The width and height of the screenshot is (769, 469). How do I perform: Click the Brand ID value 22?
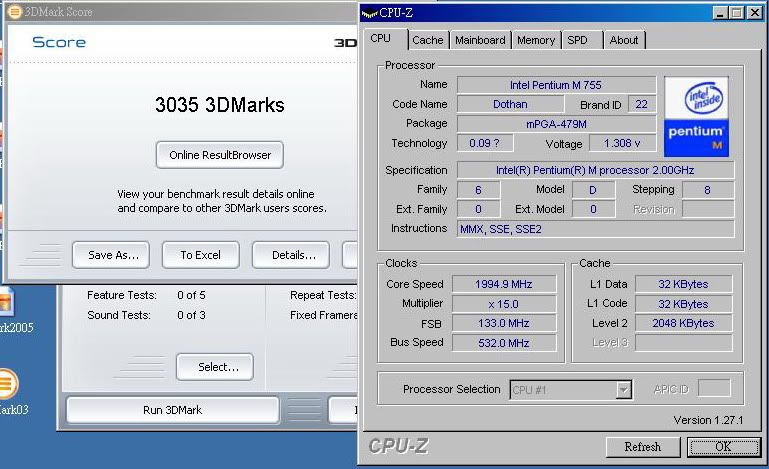click(641, 104)
